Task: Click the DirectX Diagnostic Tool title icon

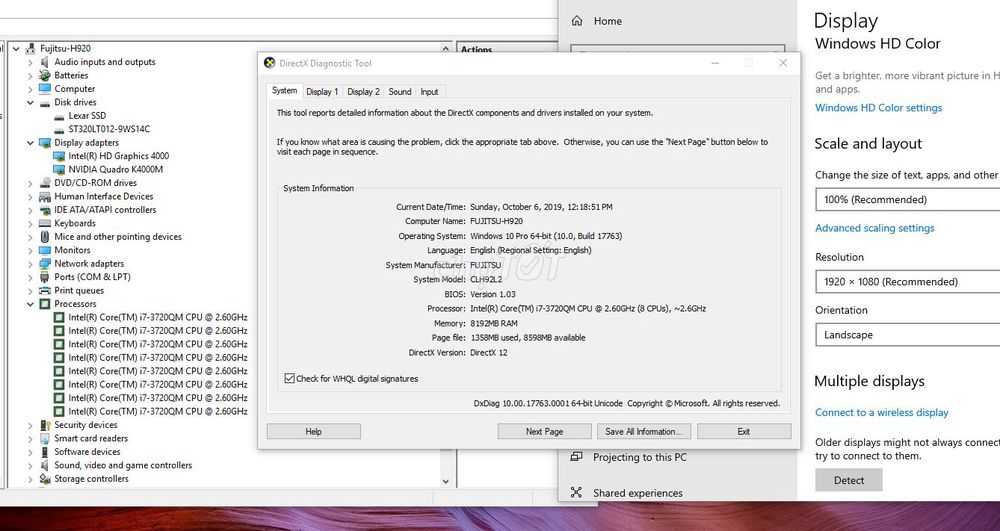Action: 270,62
